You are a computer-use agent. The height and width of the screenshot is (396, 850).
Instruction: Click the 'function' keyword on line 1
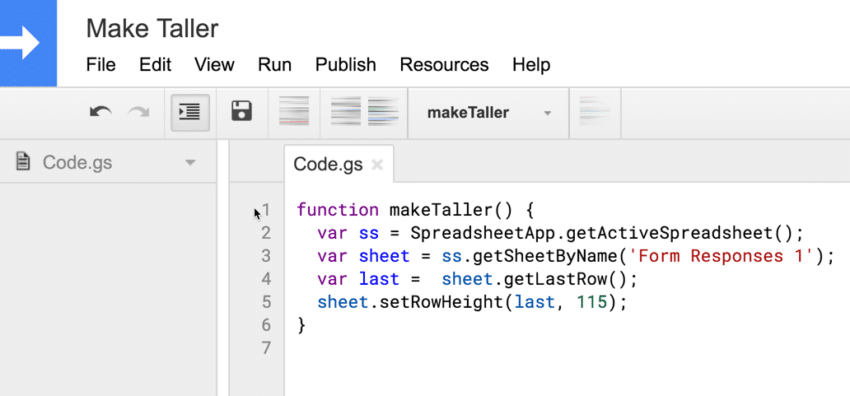point(338,210)
